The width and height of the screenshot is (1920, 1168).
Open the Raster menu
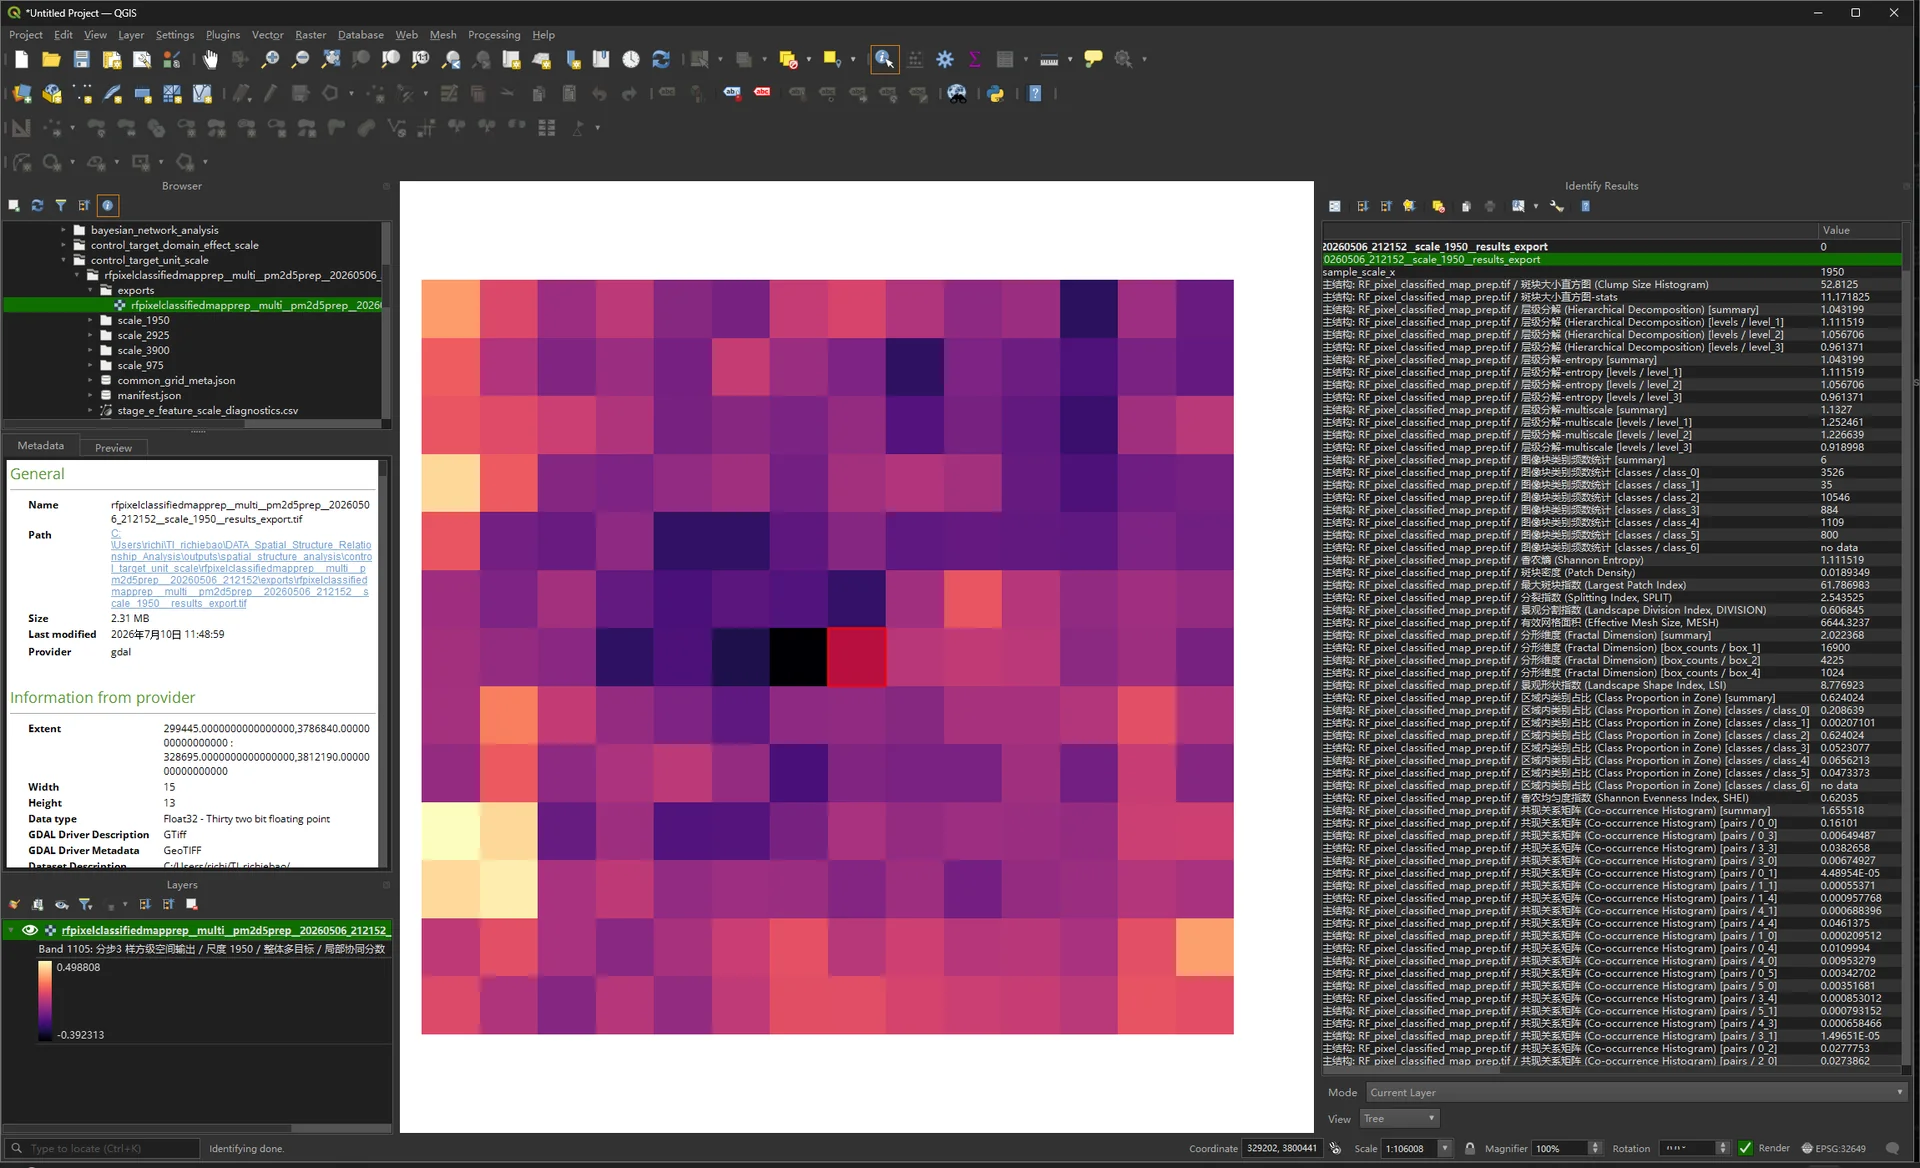tap(310, 35)
